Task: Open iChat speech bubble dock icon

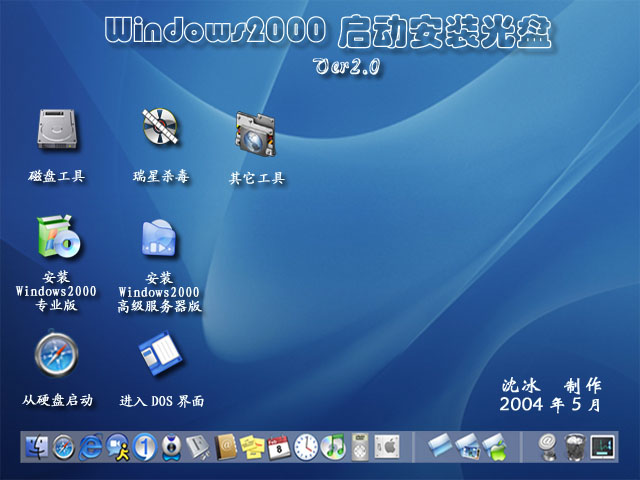Action: click(x=118, y=447)
